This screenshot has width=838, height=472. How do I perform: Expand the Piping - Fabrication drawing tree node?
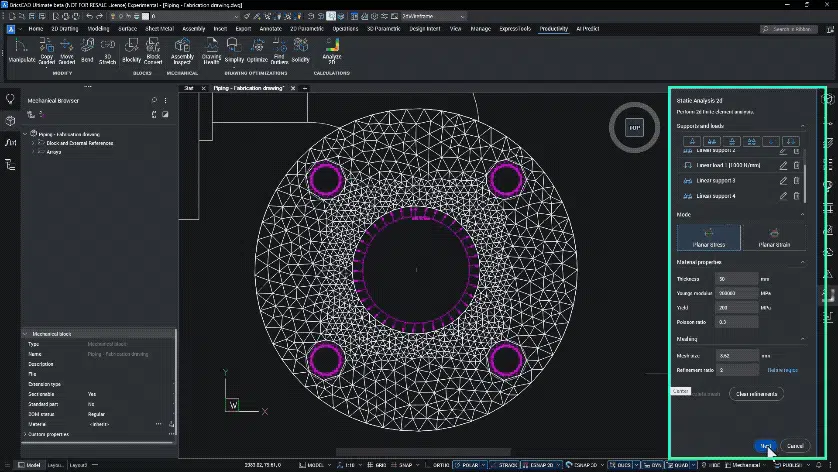[x=27, y=133]
